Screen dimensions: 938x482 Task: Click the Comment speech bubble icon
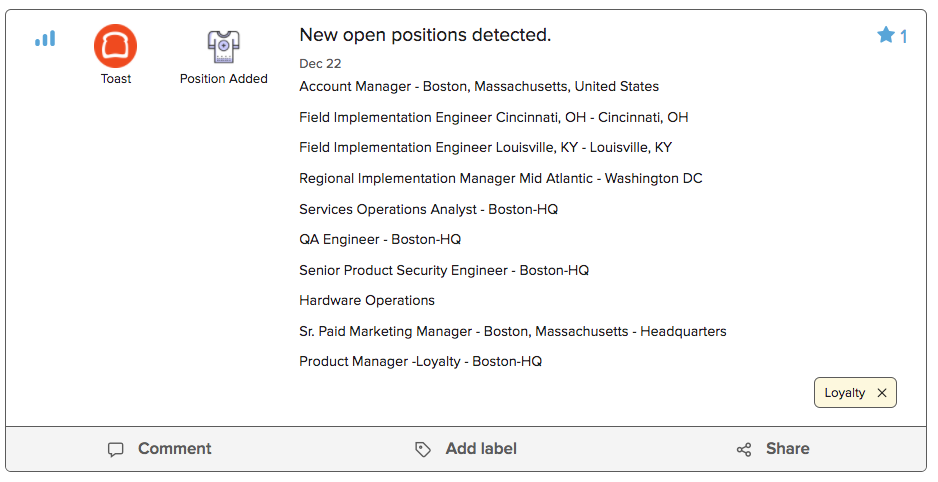coord(116,450)
